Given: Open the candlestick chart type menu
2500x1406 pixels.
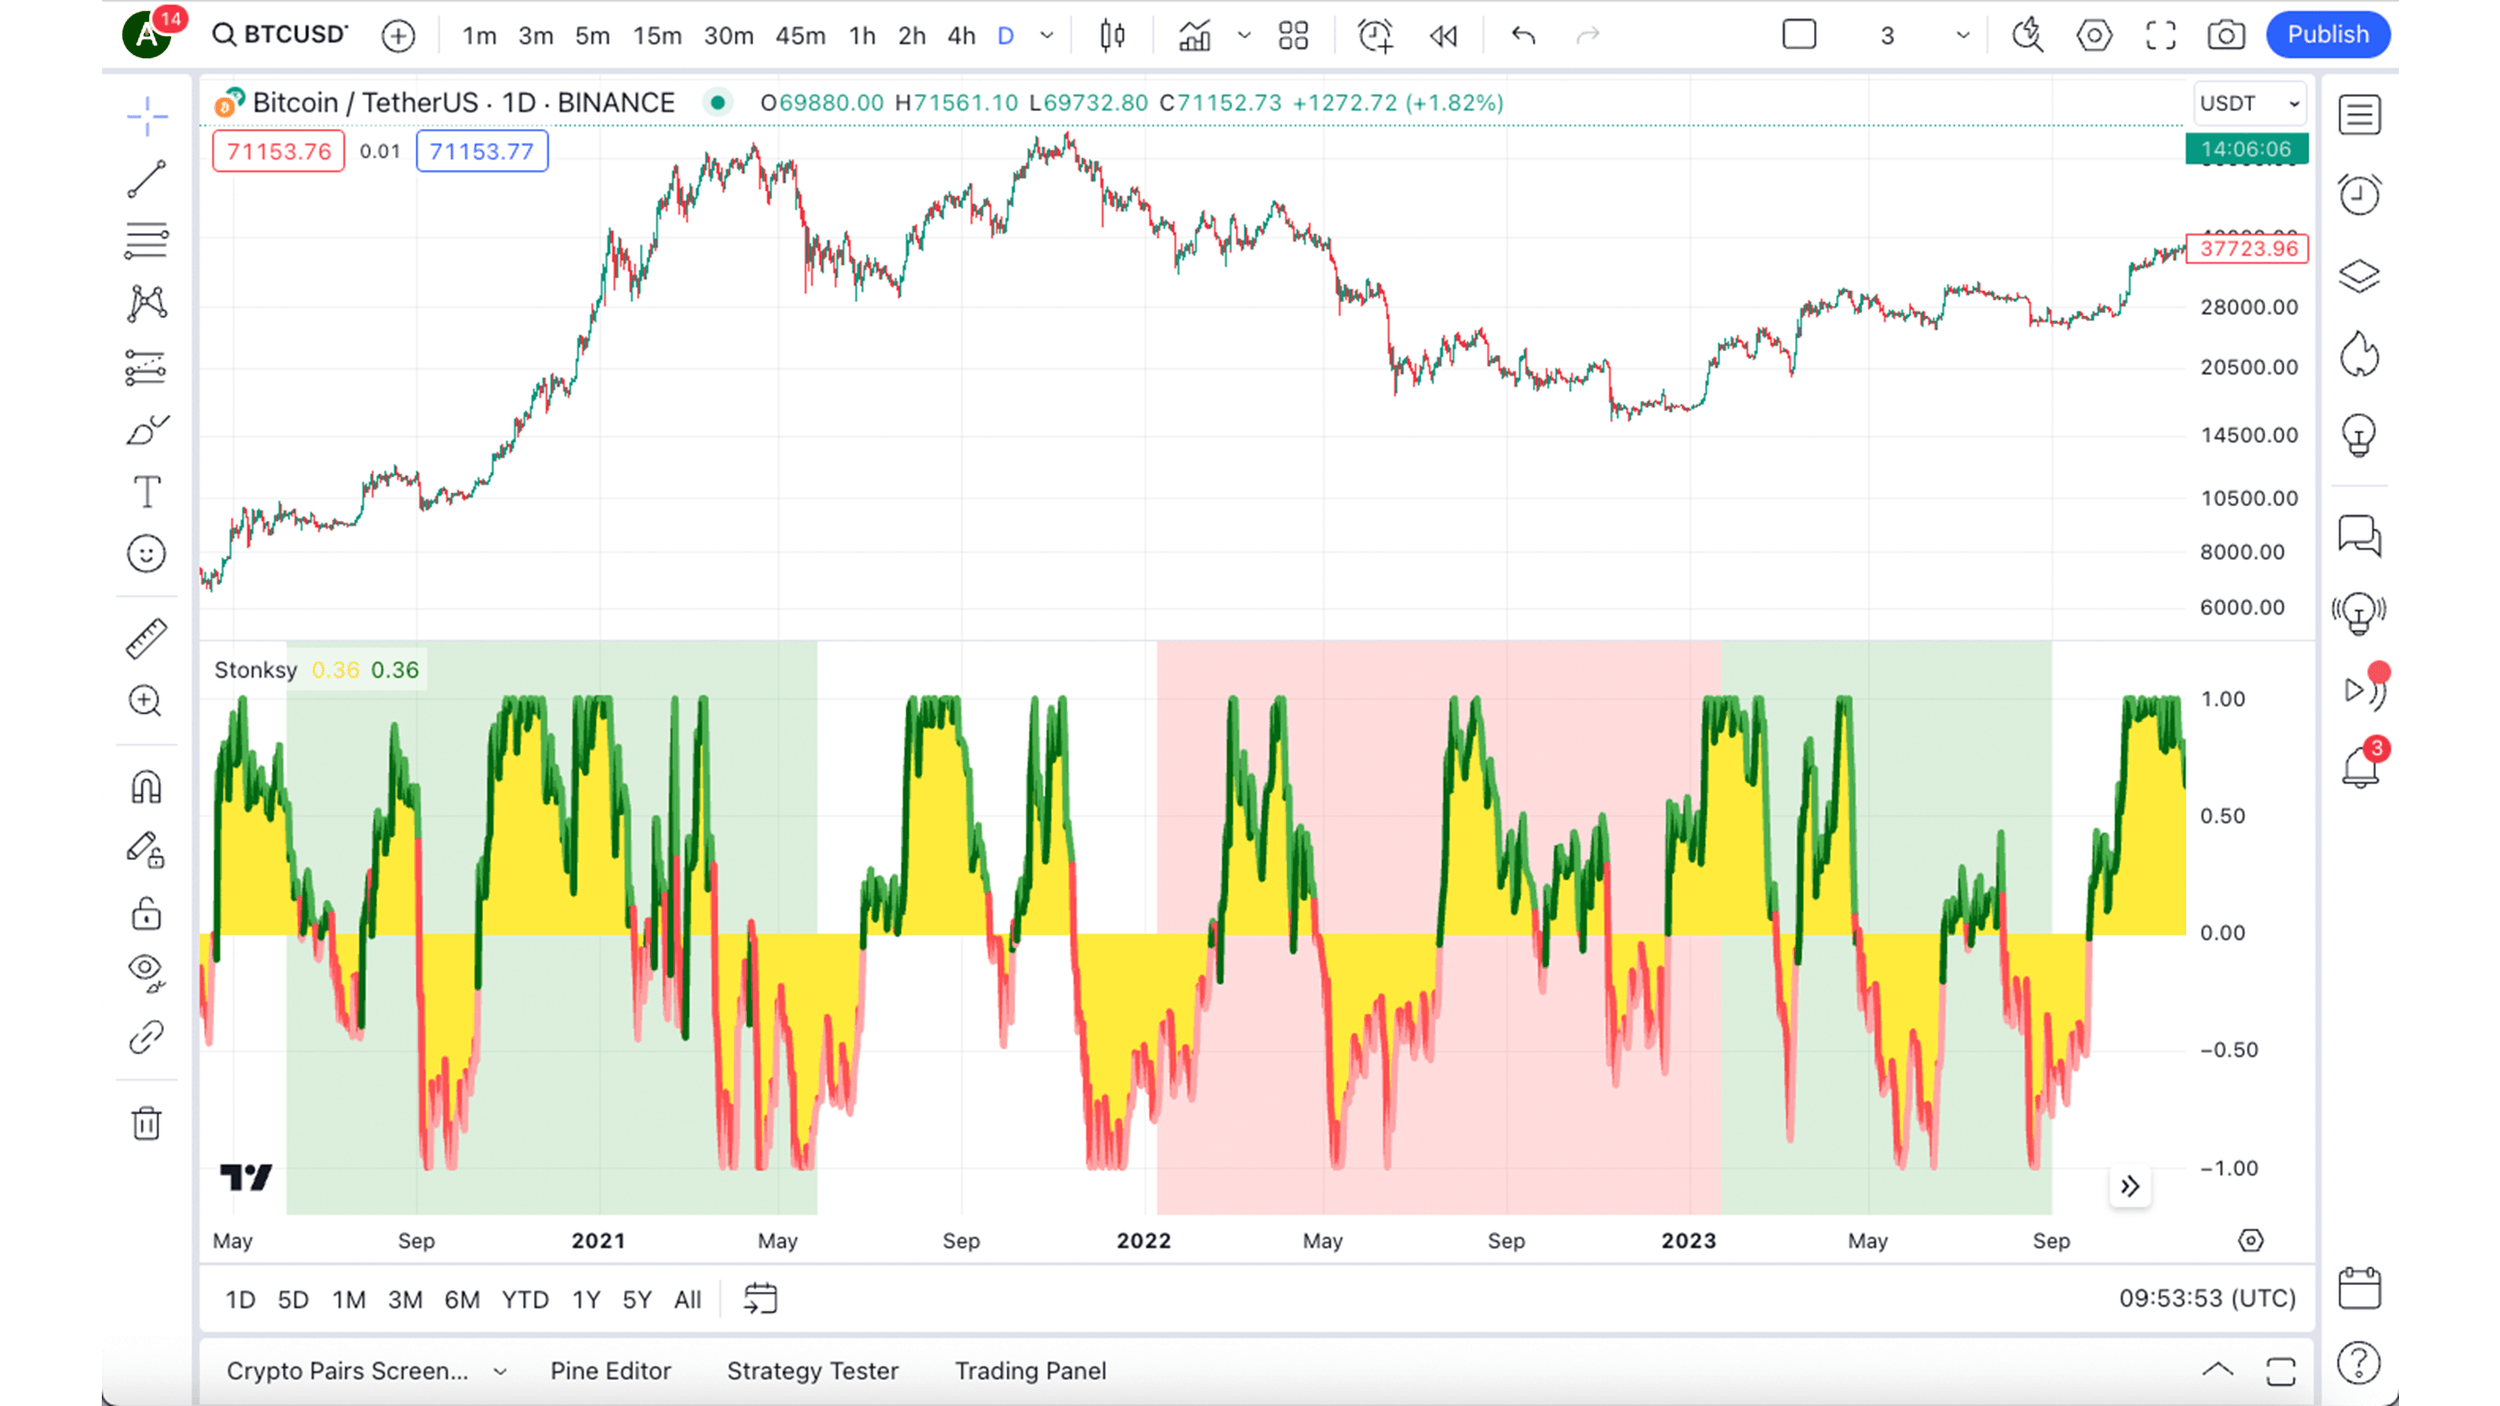Looking at the screenshot, I should pyautogui.click(x=1112, y=36).
